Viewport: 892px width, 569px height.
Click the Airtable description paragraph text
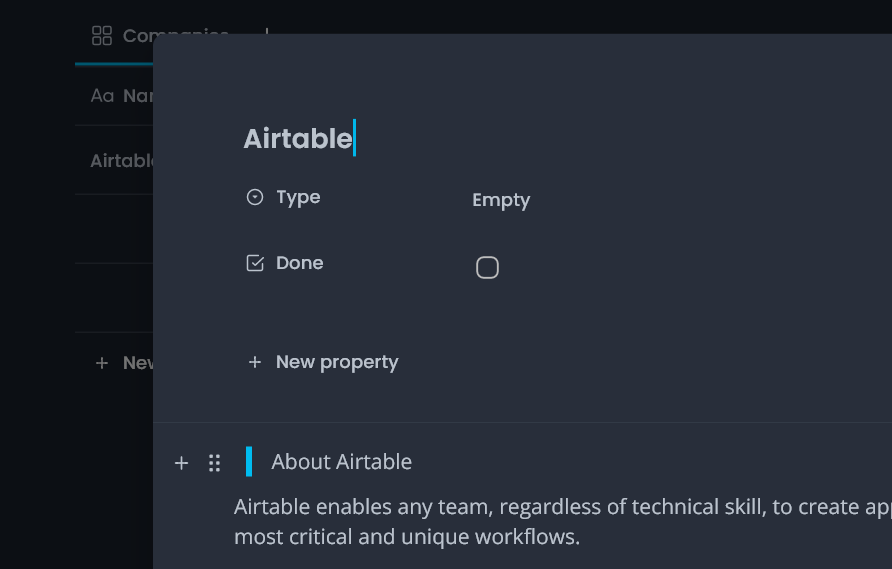tap(563, 522)
